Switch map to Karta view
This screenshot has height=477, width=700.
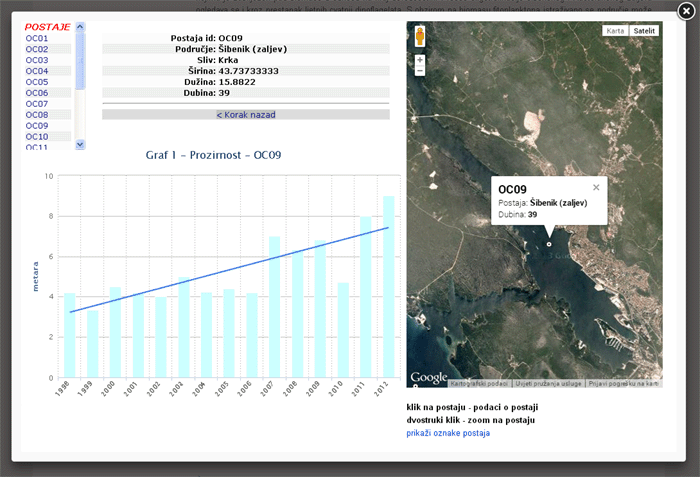click(616, 31)
